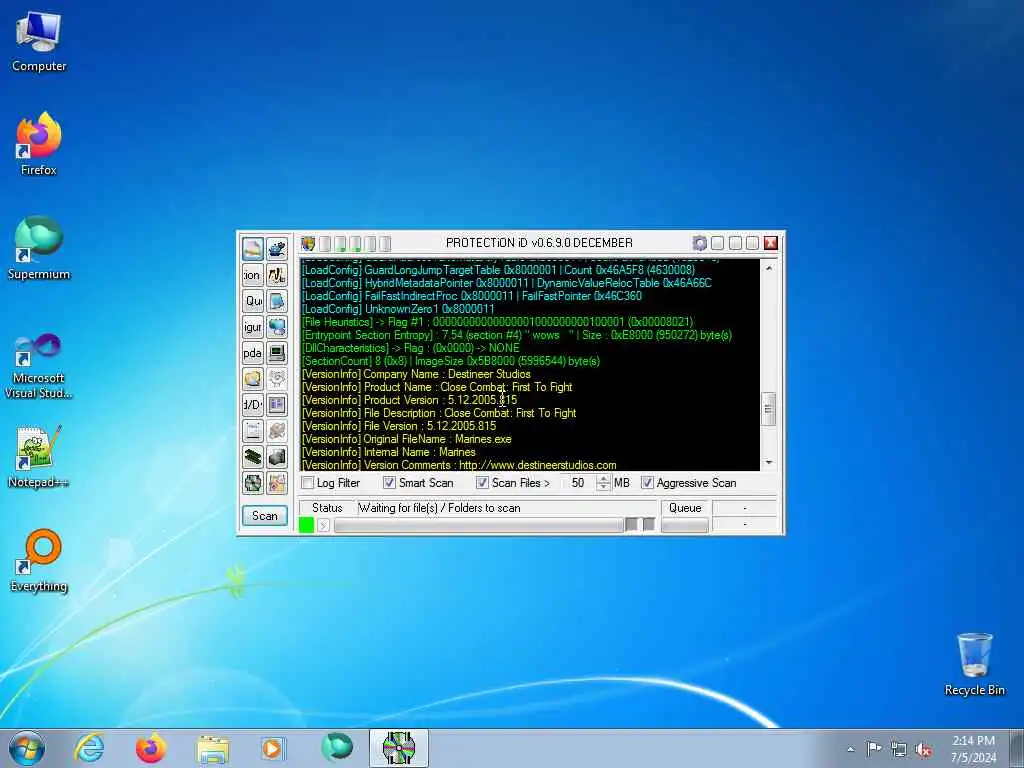Open settings via the gear icon in titlebar
1024x768 pixels.
click(699, 244)
